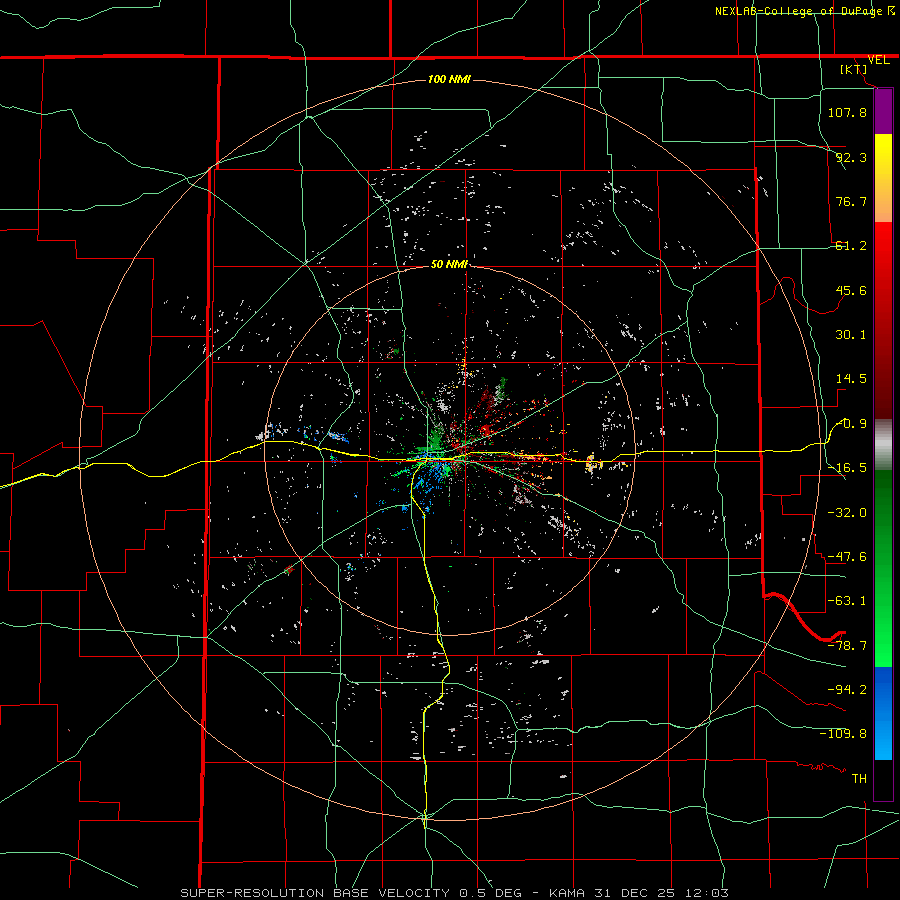
Task: Select the -0.9 velocity scale value
Action: tap(851, 424)
